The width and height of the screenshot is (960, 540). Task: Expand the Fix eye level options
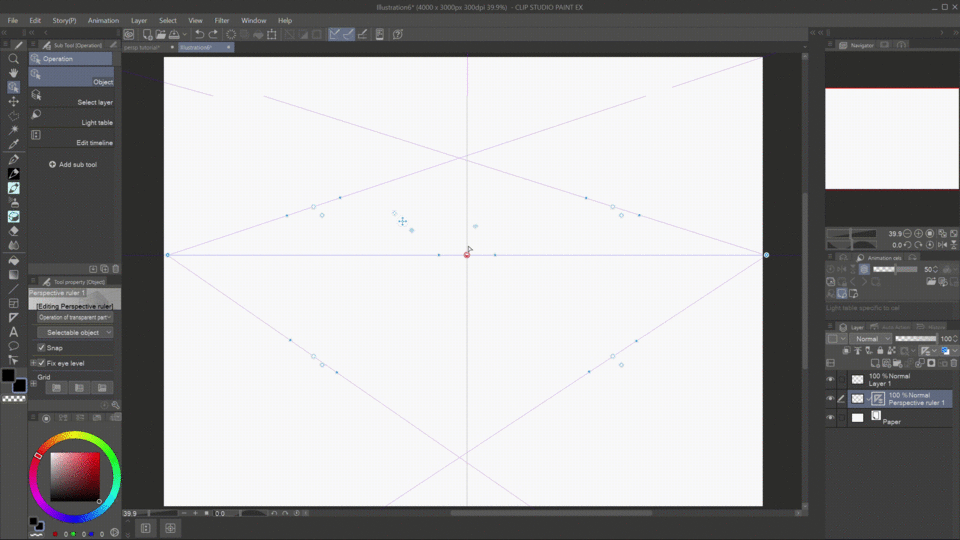coord(34,363)
